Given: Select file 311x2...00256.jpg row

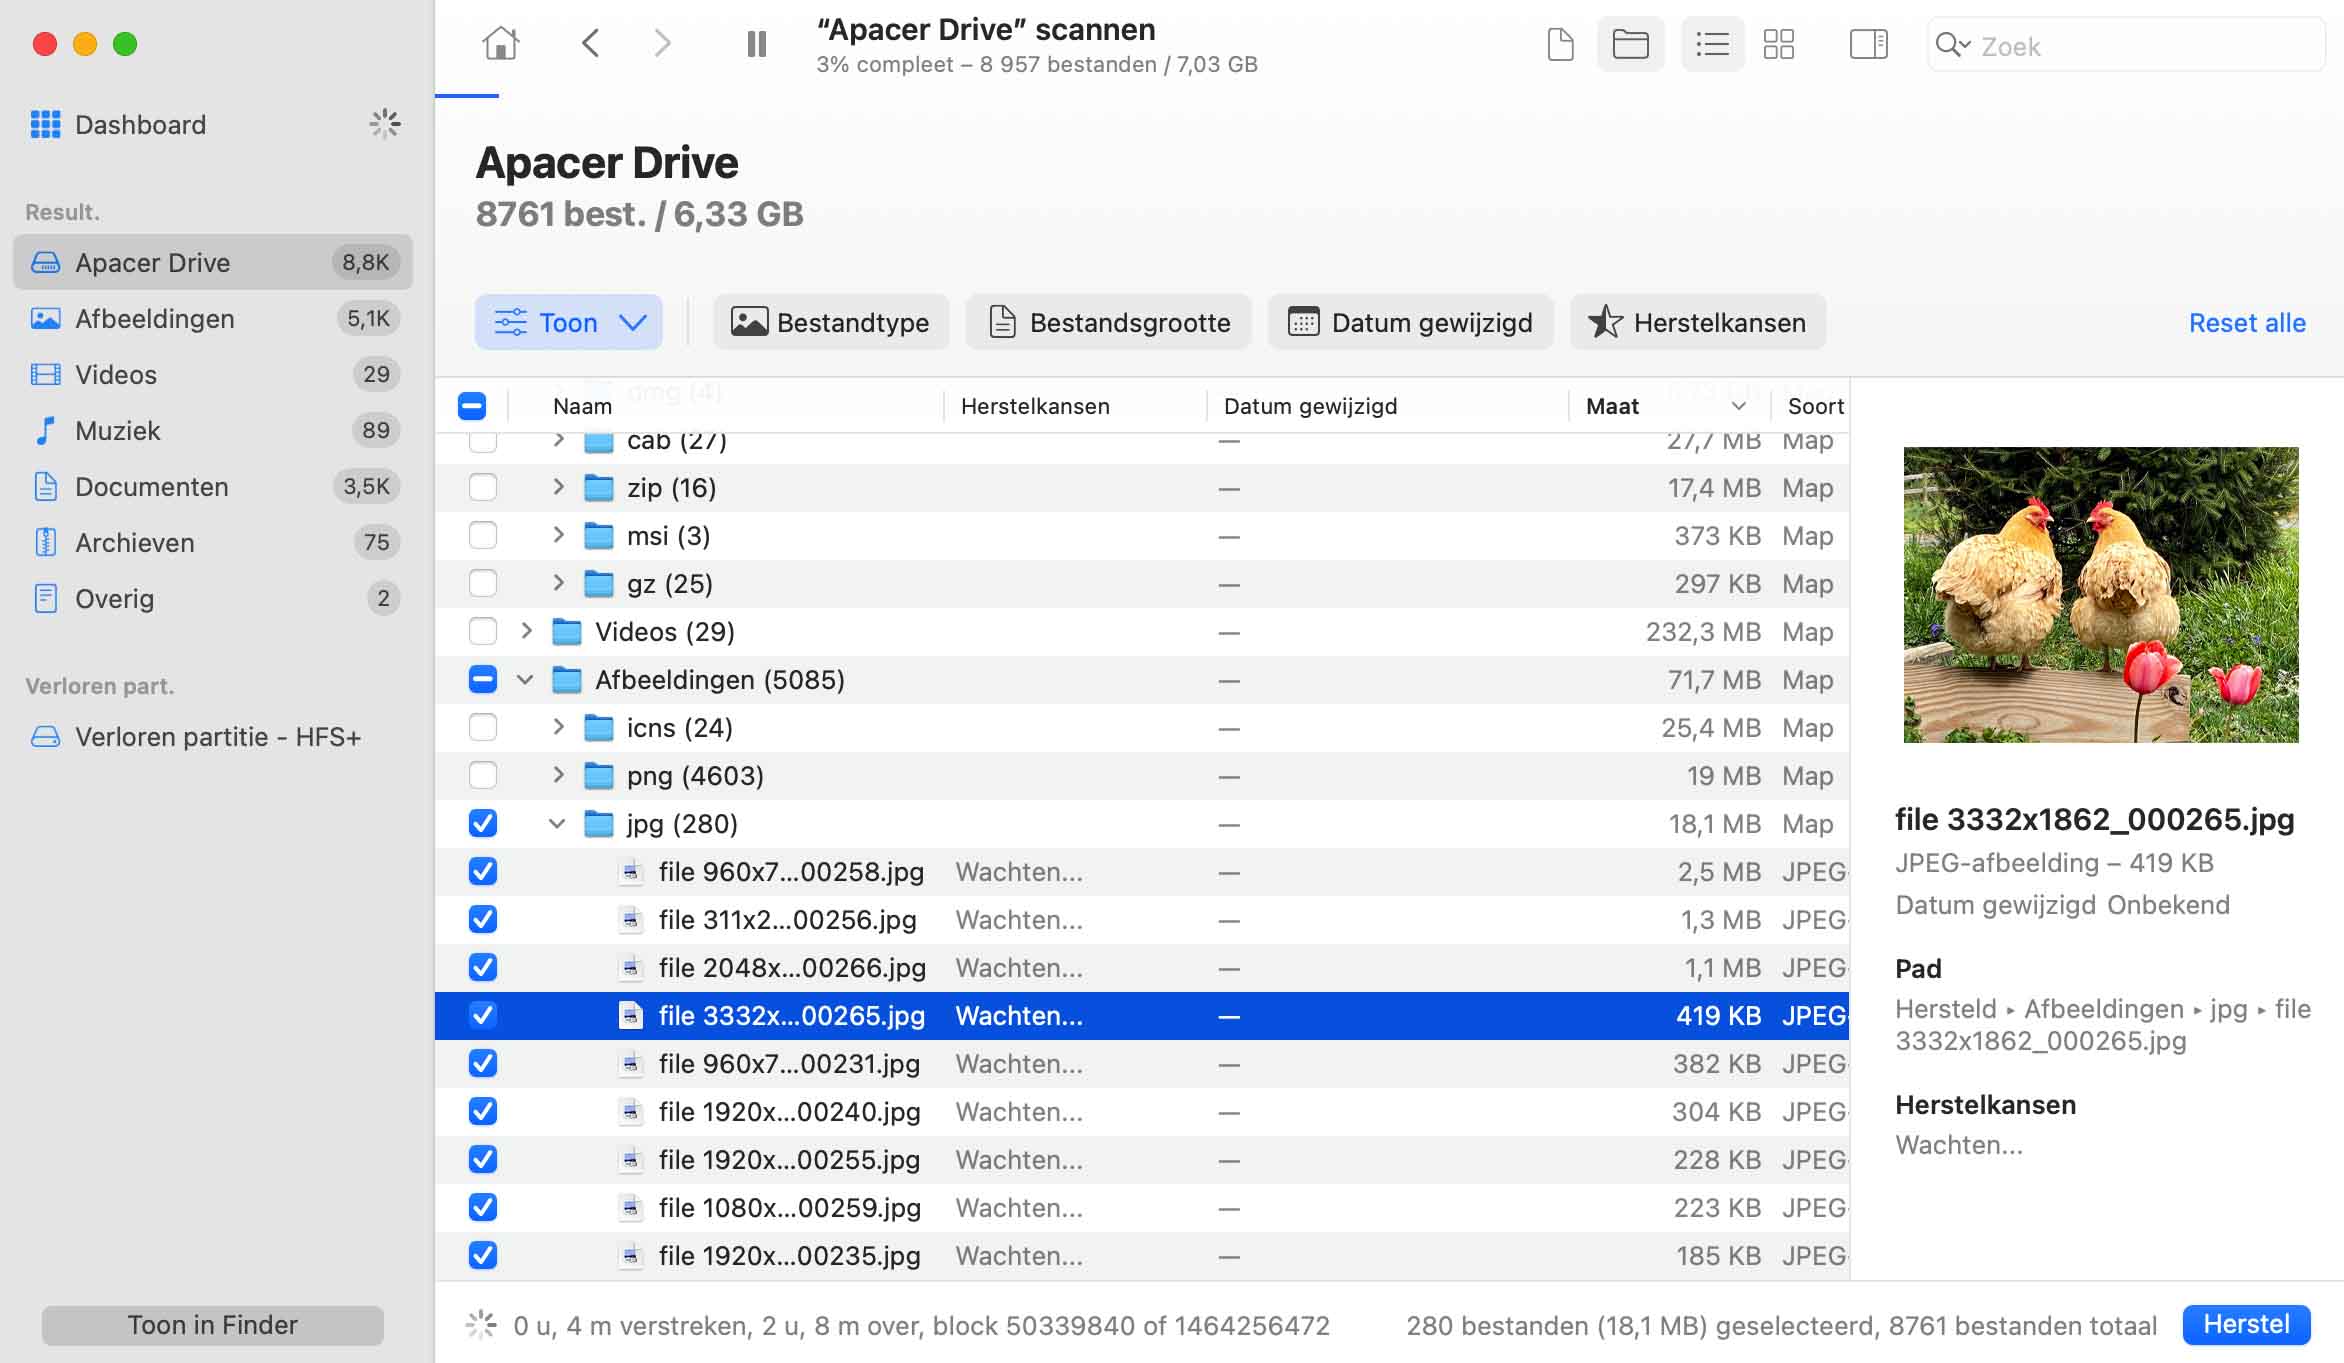Looking at the screenshot, I should [1142, 920].
